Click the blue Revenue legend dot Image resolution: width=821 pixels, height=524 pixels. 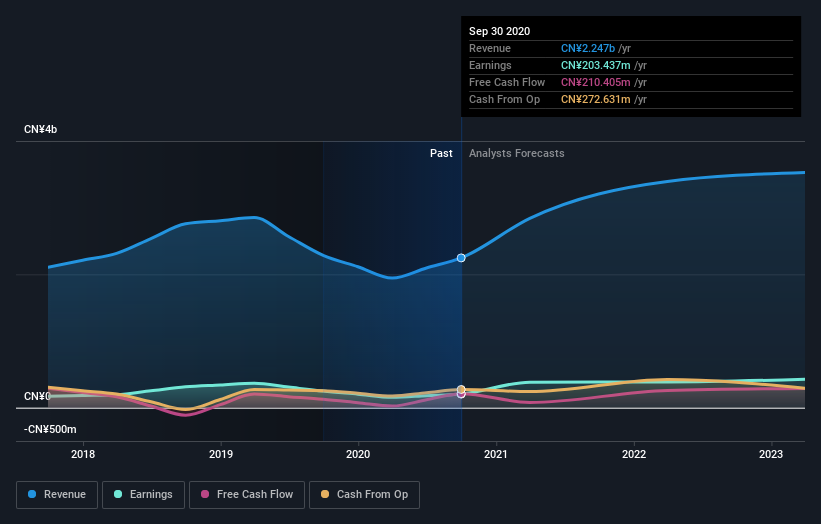pos(32,494)
